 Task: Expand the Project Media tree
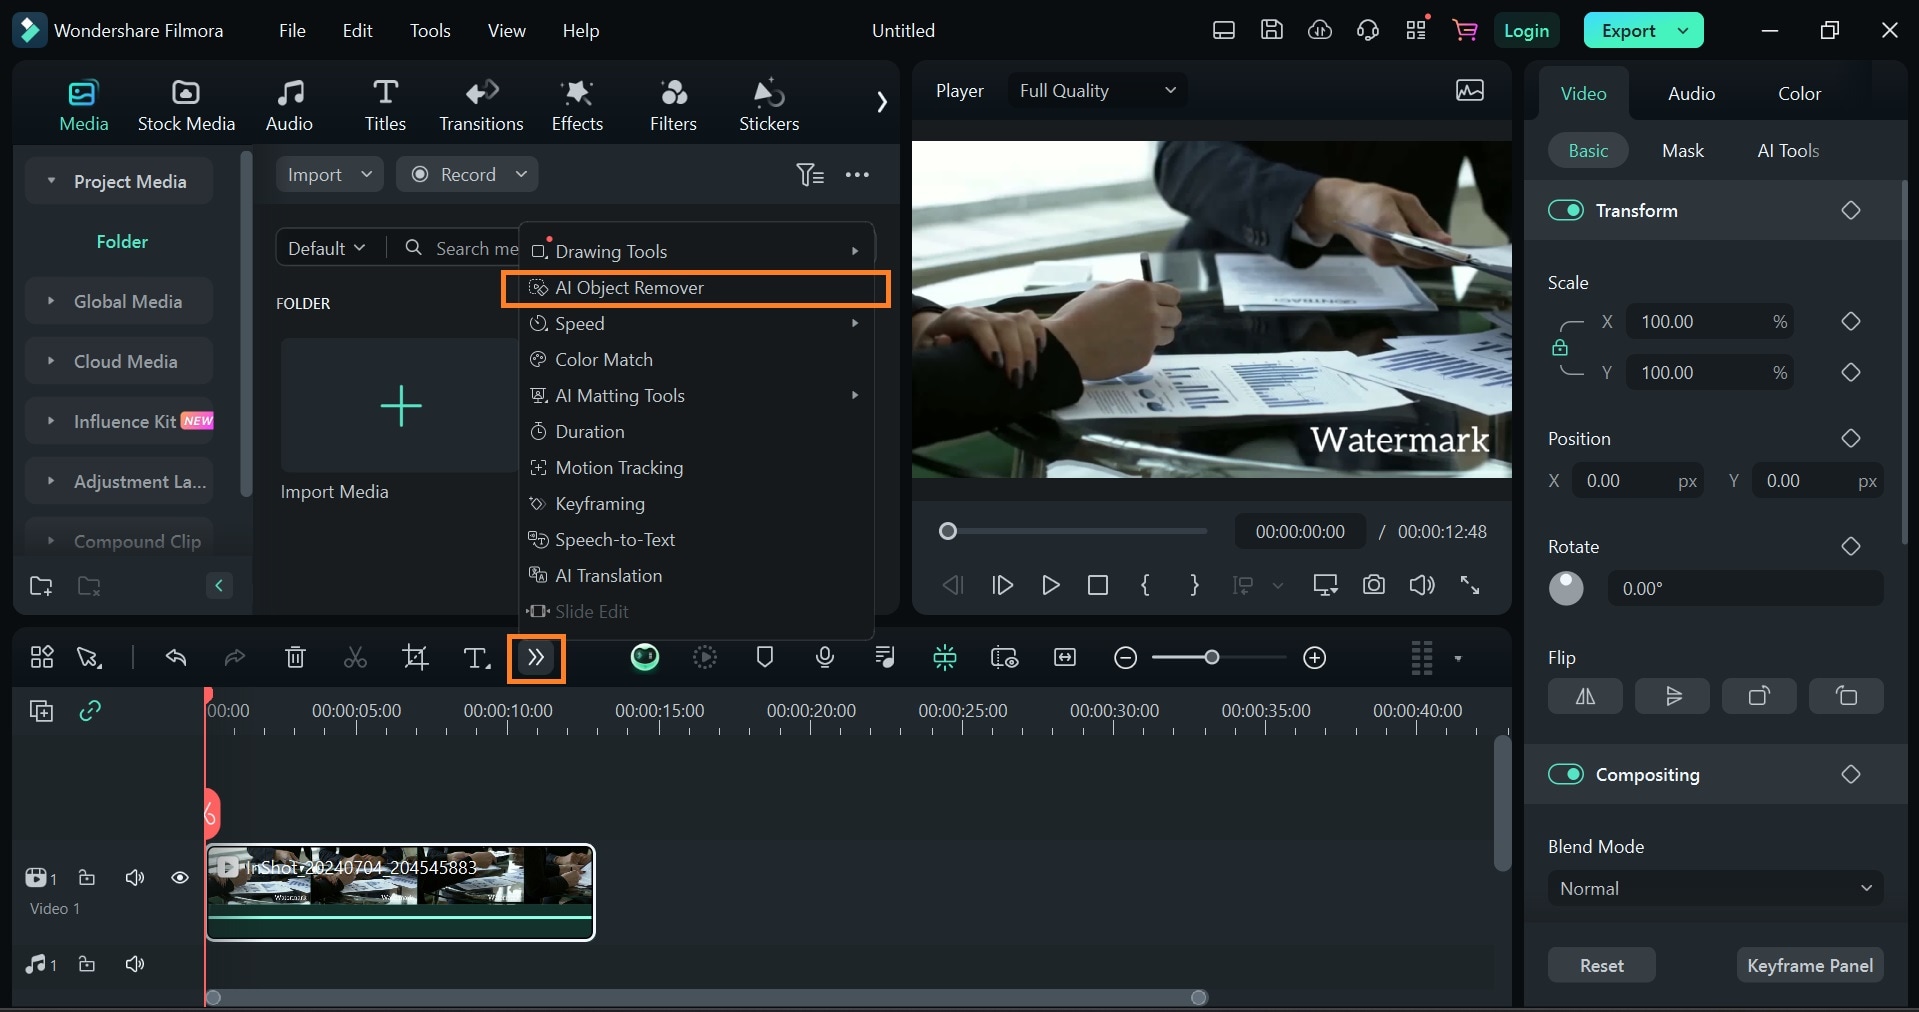pyautogui.click(x=51, y=181)
